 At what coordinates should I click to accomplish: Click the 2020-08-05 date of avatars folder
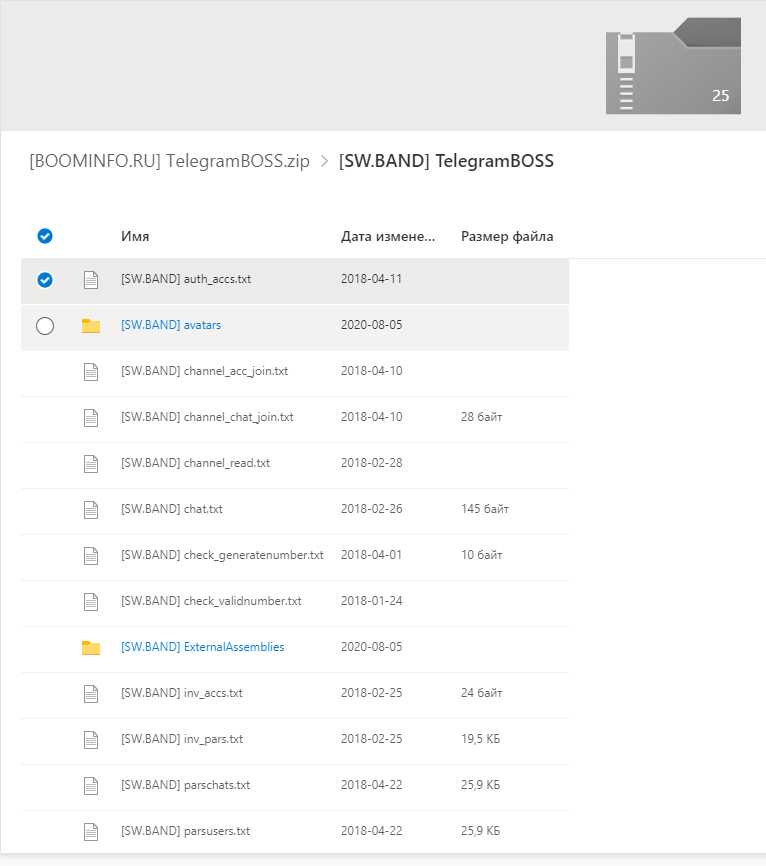point(371,325)
